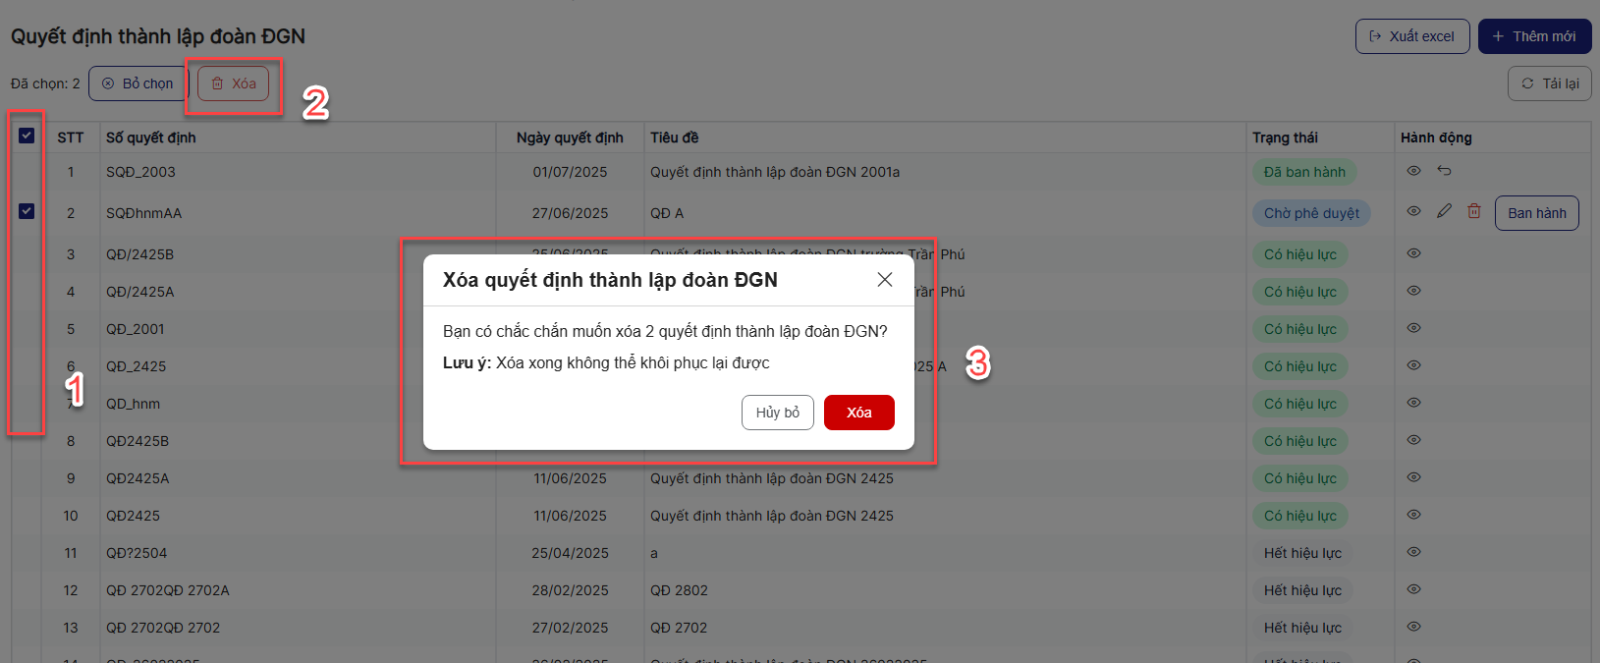View the QD?2504 decision via eye icon
The height and width of the screenshot is (663, 1600).
1413,552
